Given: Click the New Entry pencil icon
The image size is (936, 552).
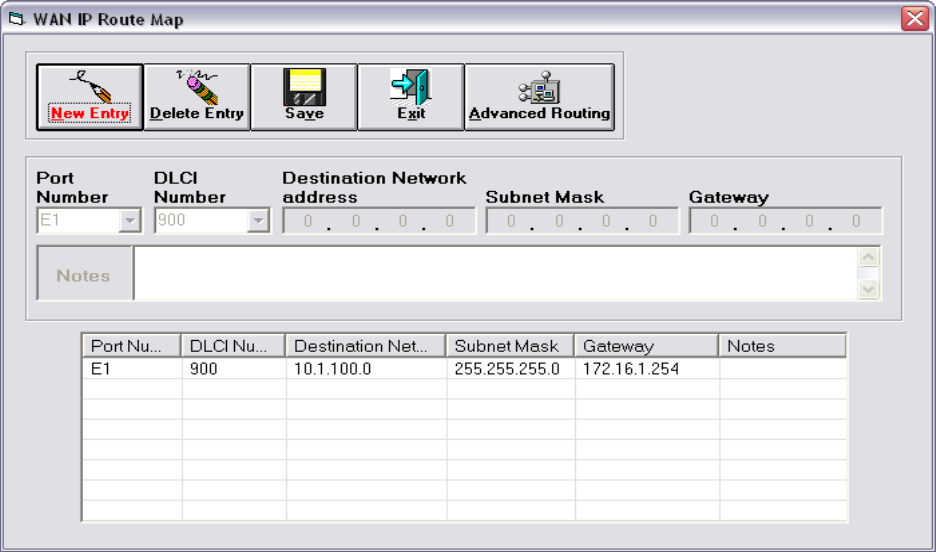Looking at the screenshot, I should 88,87.
